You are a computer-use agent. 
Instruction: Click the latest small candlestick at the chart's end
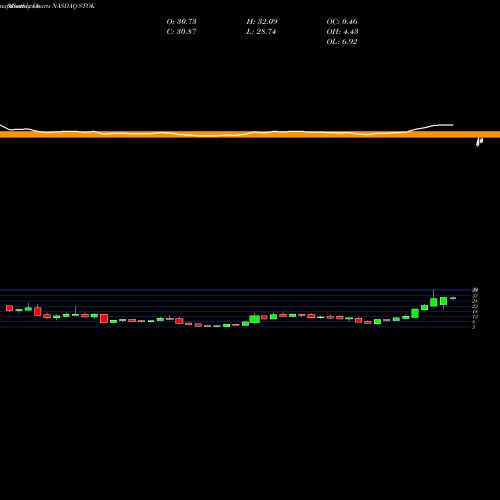point(453,298)
